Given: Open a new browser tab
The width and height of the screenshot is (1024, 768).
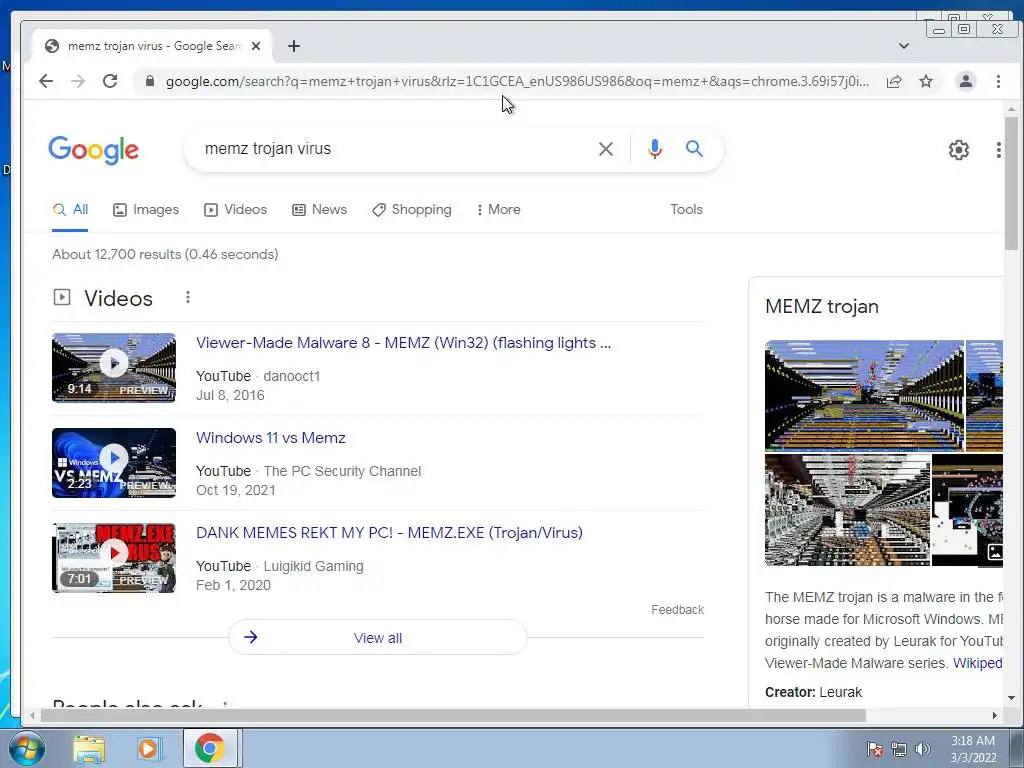Looking at the screenshot, I should [x=294, y=46].
